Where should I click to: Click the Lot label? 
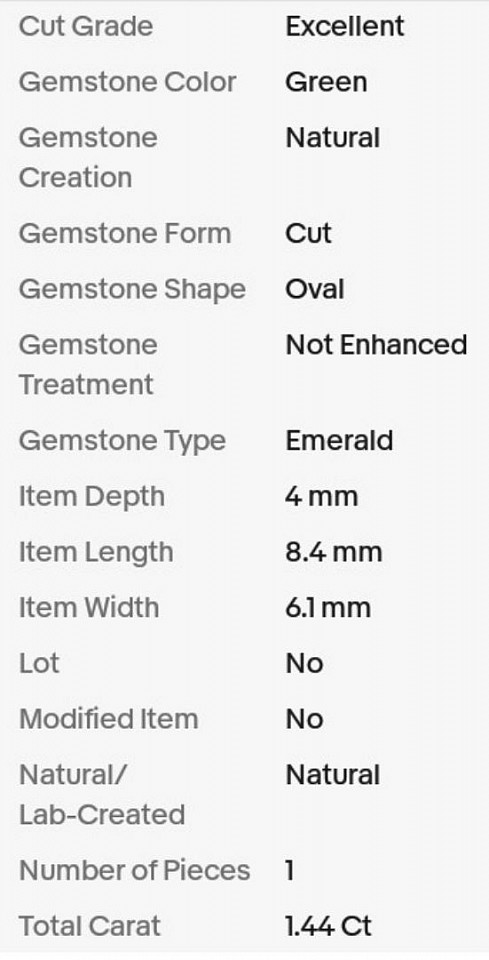[x=39, y=663]
